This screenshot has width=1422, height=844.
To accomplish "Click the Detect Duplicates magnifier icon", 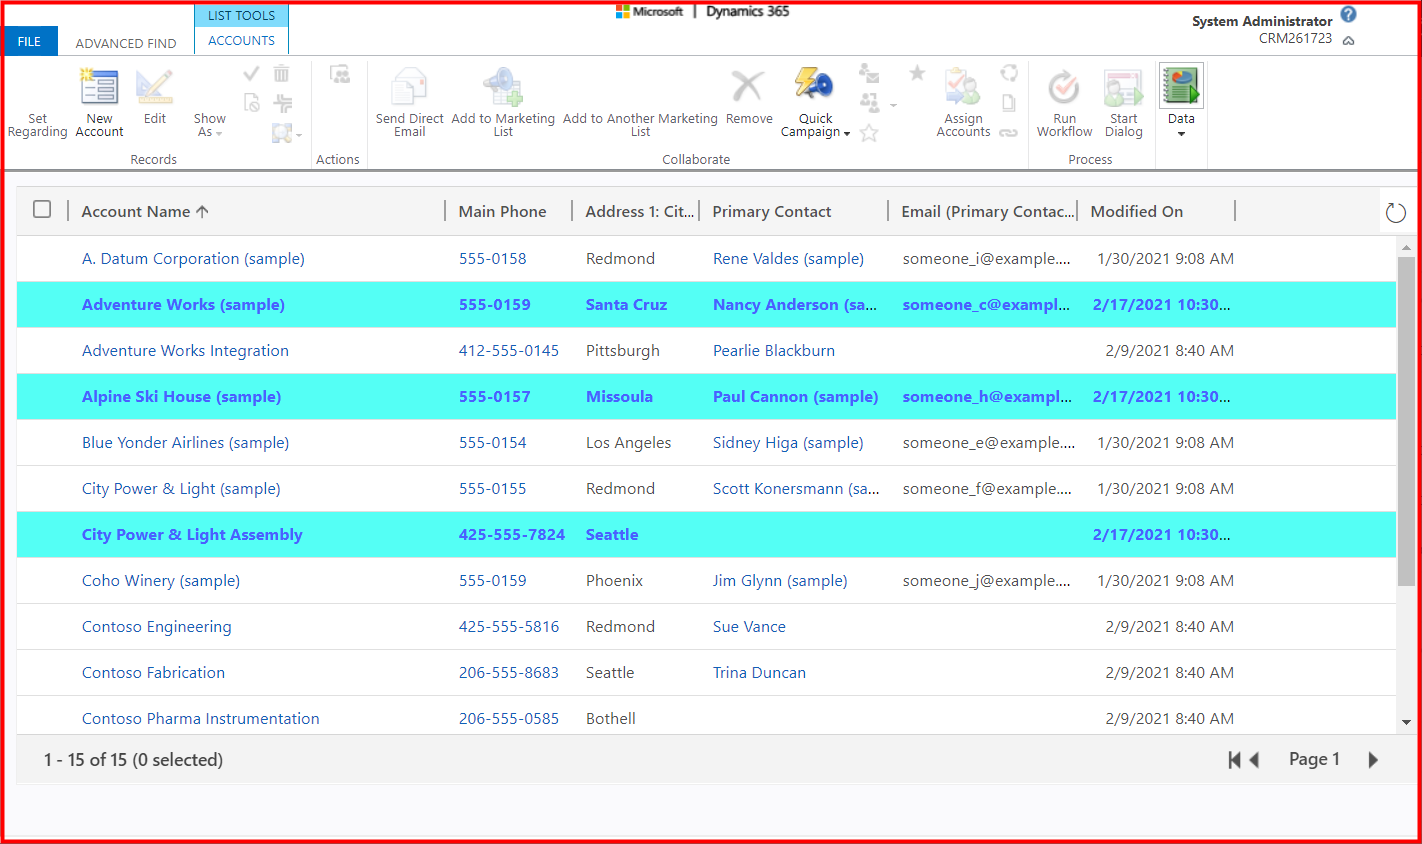I will click(281, 133).
